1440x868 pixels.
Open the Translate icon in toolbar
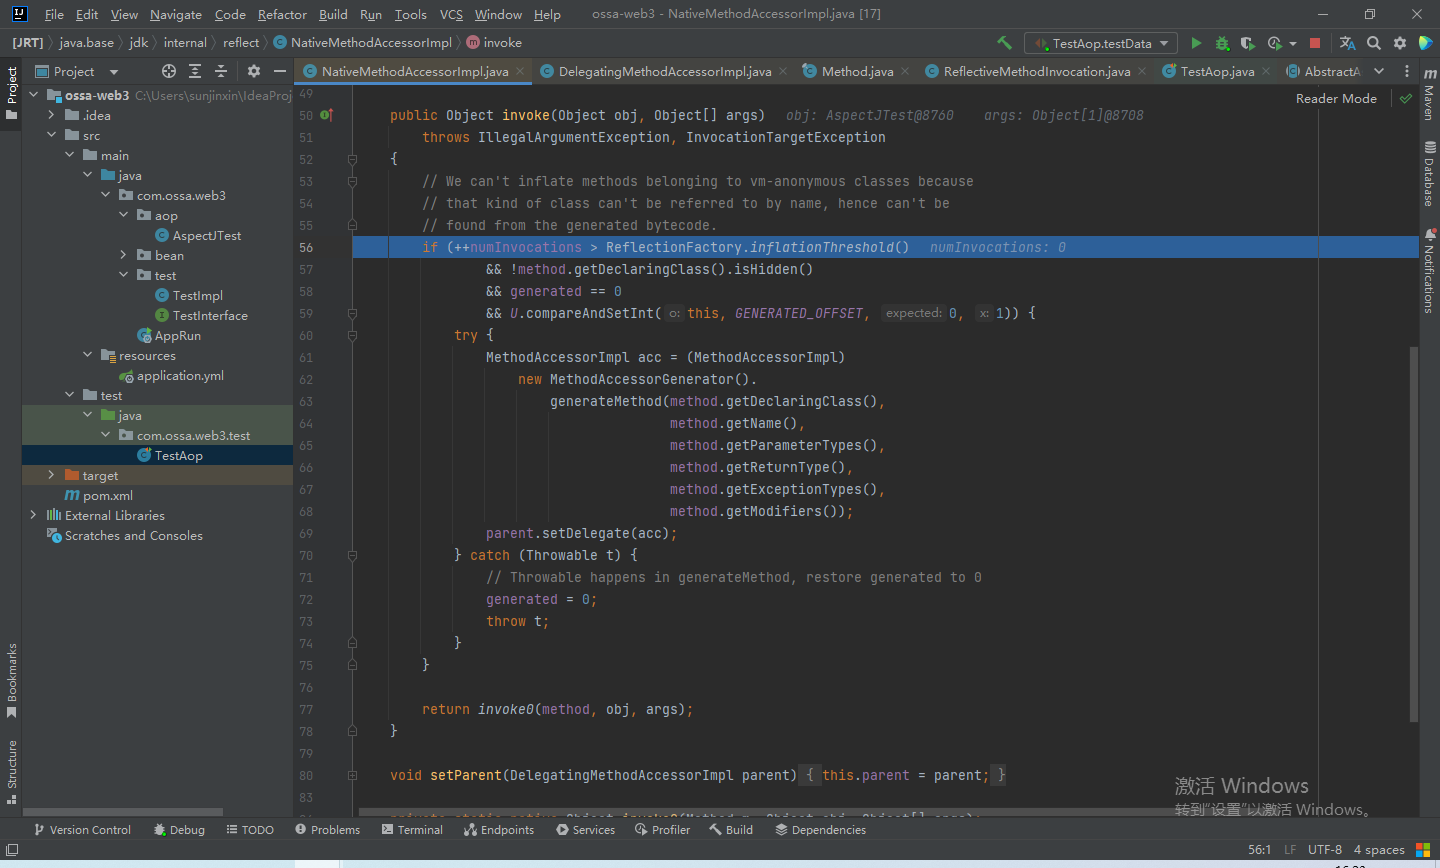[x=1348, y=43]
